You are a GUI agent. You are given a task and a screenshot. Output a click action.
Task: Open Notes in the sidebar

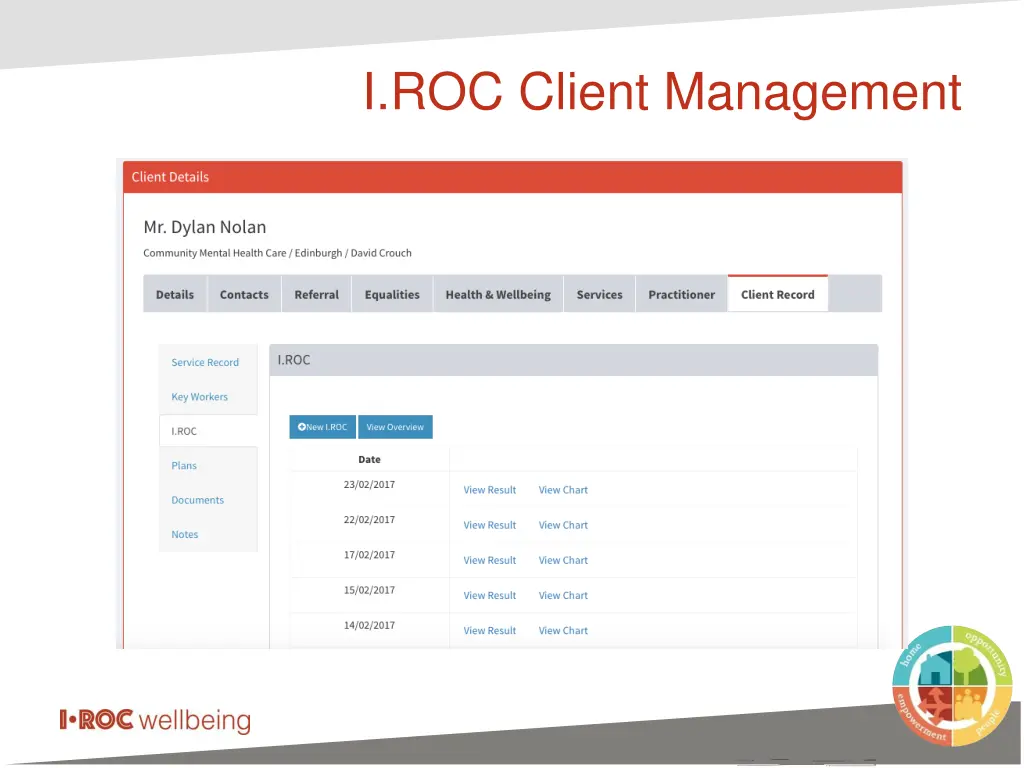(185, 535)
